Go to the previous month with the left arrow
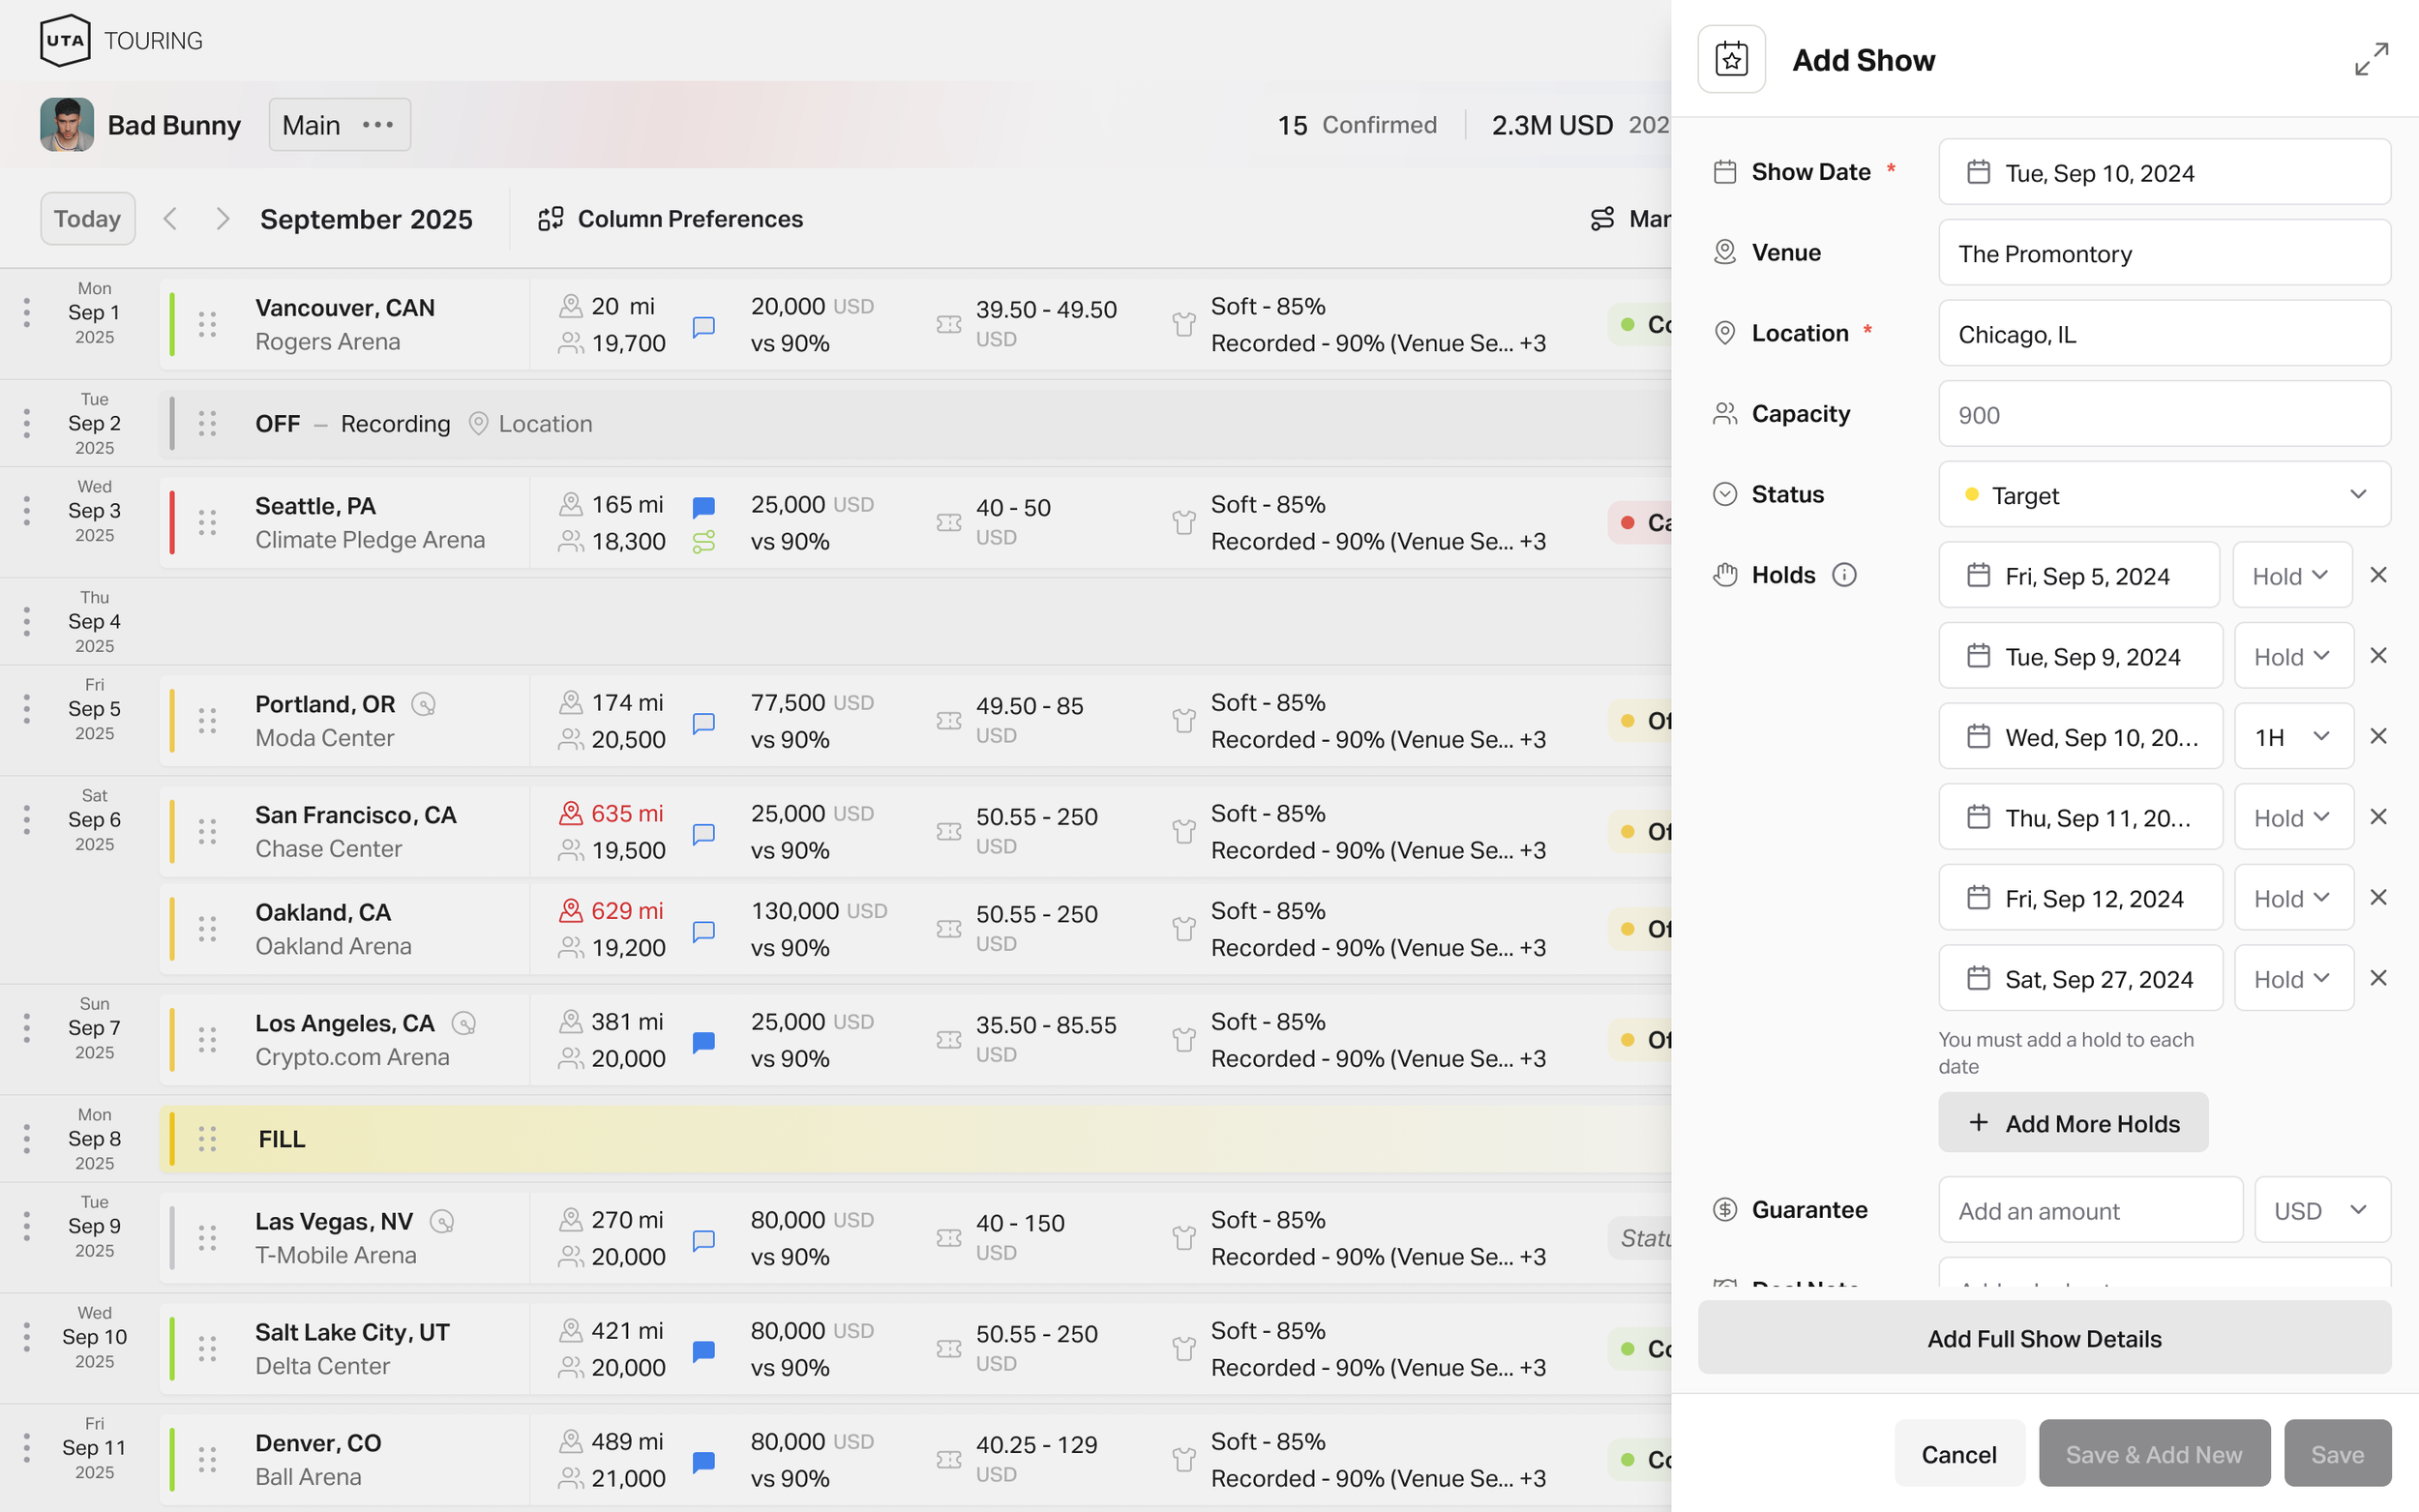2419x1512 pixels. click(171, 219)
